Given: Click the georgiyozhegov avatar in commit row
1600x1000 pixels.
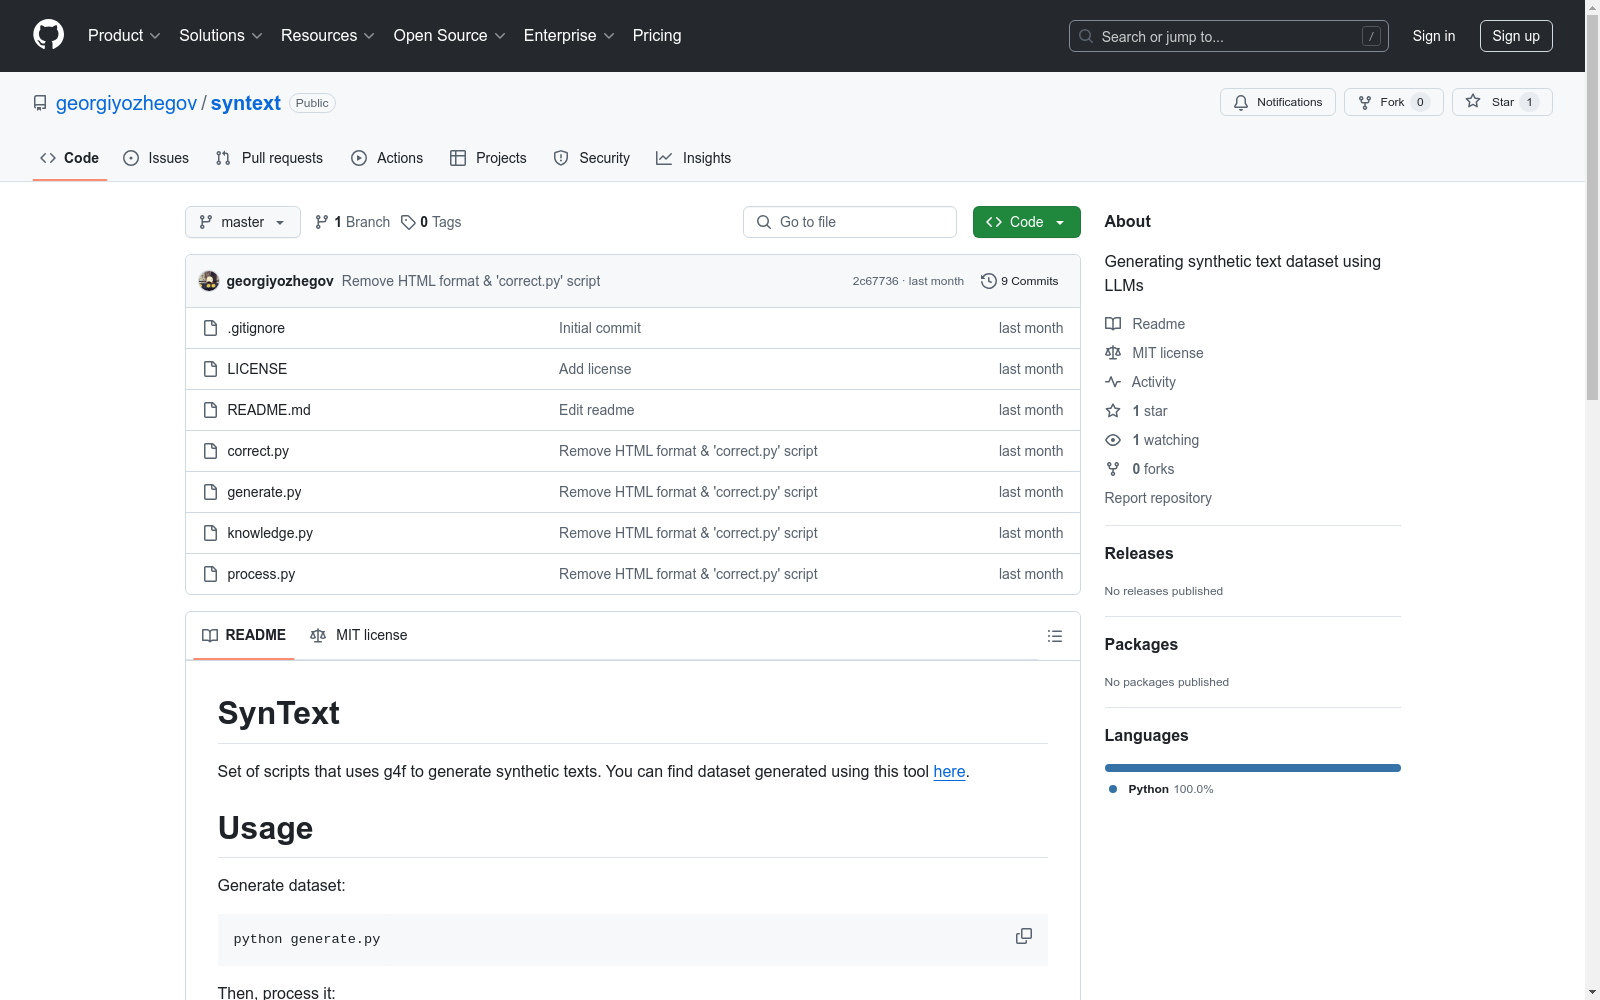Looking at the screenshot, I should (x=209, y=281).
